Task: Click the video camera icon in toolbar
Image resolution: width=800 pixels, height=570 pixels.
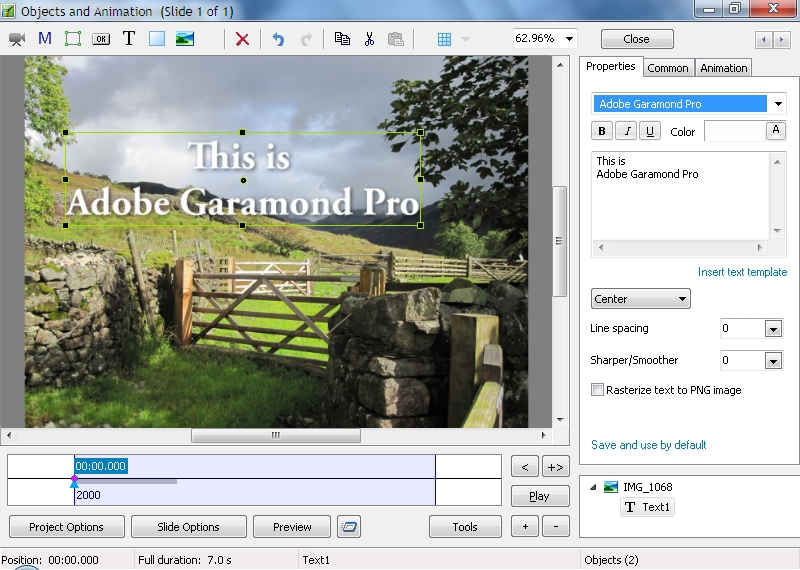Action: (17, 39)
